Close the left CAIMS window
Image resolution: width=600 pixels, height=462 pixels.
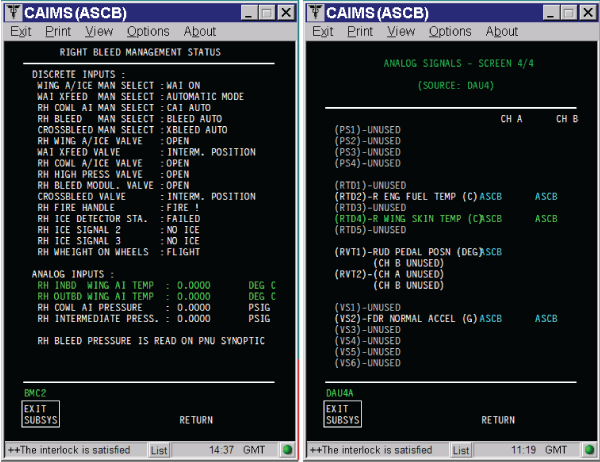click(284, 12)
